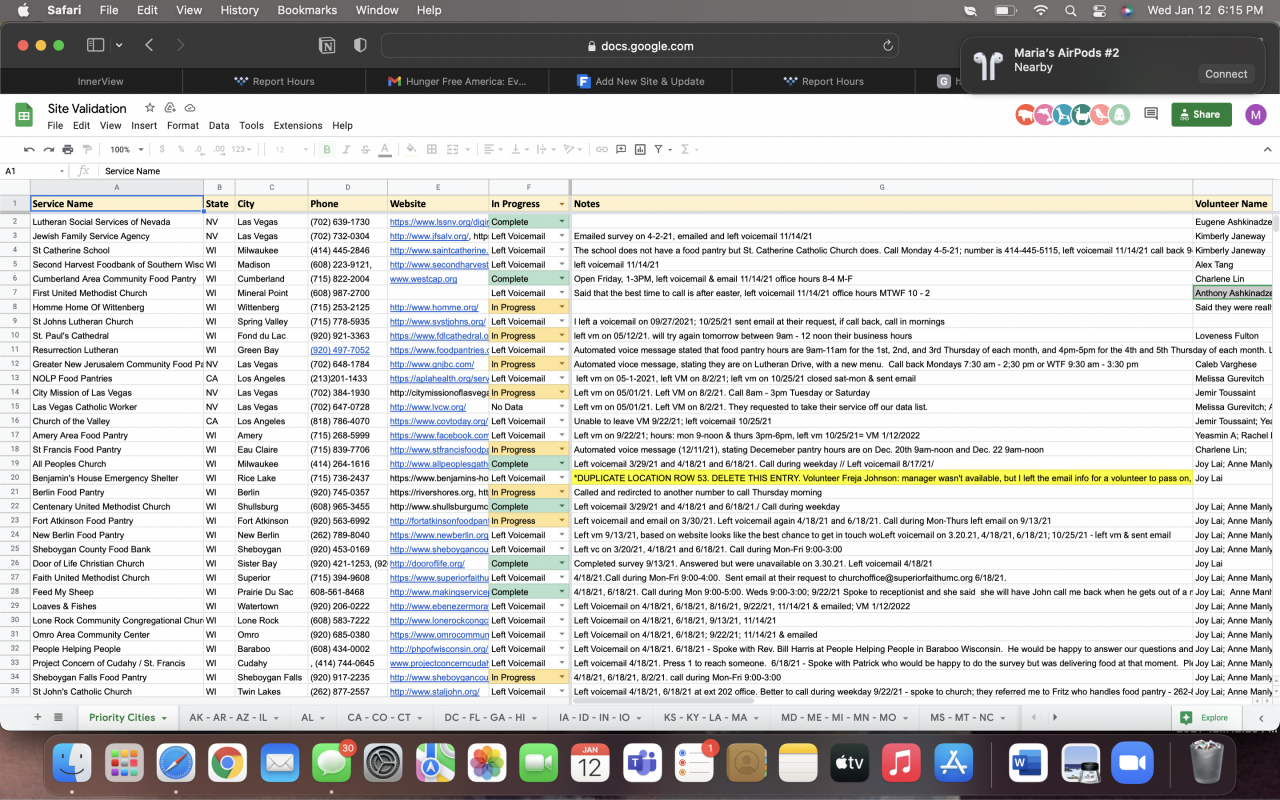Image resolution: width=1280 pixels, height=800 pixels.
Task: Open the A1 name box dropdown
Action: click(62, 171)
